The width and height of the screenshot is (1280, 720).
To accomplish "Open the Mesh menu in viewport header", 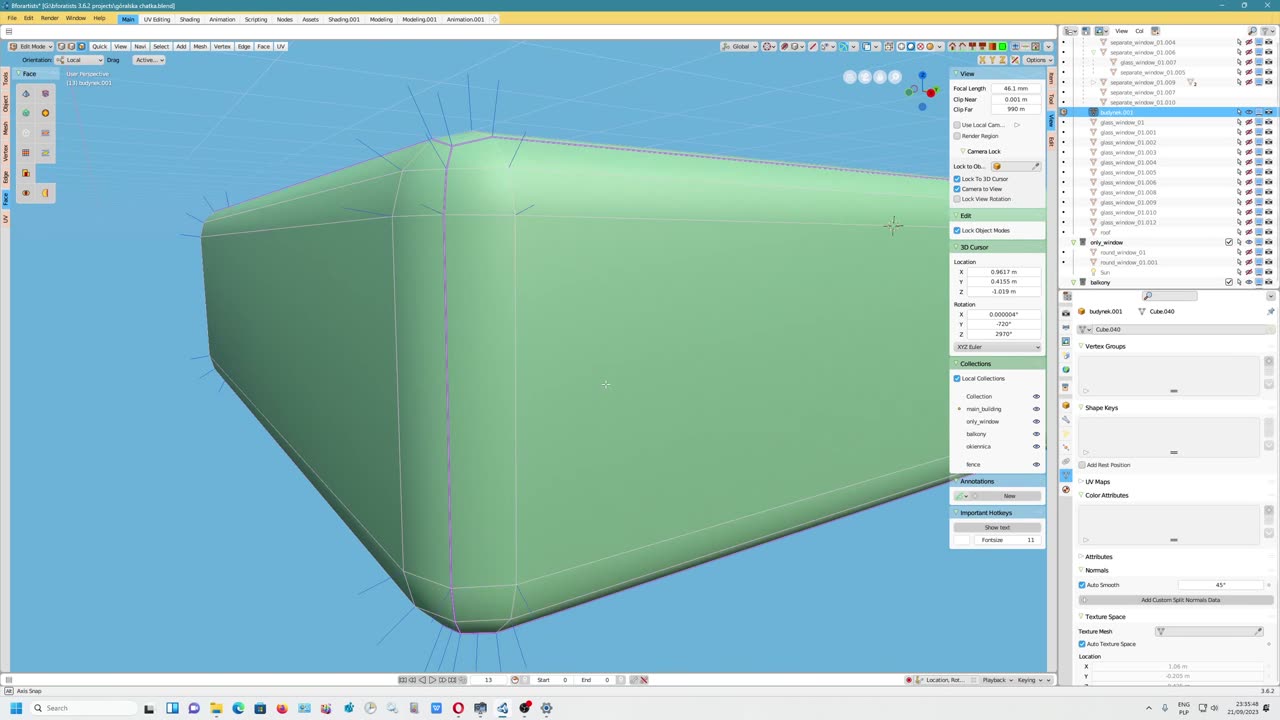I will click(x=200, y=46).
